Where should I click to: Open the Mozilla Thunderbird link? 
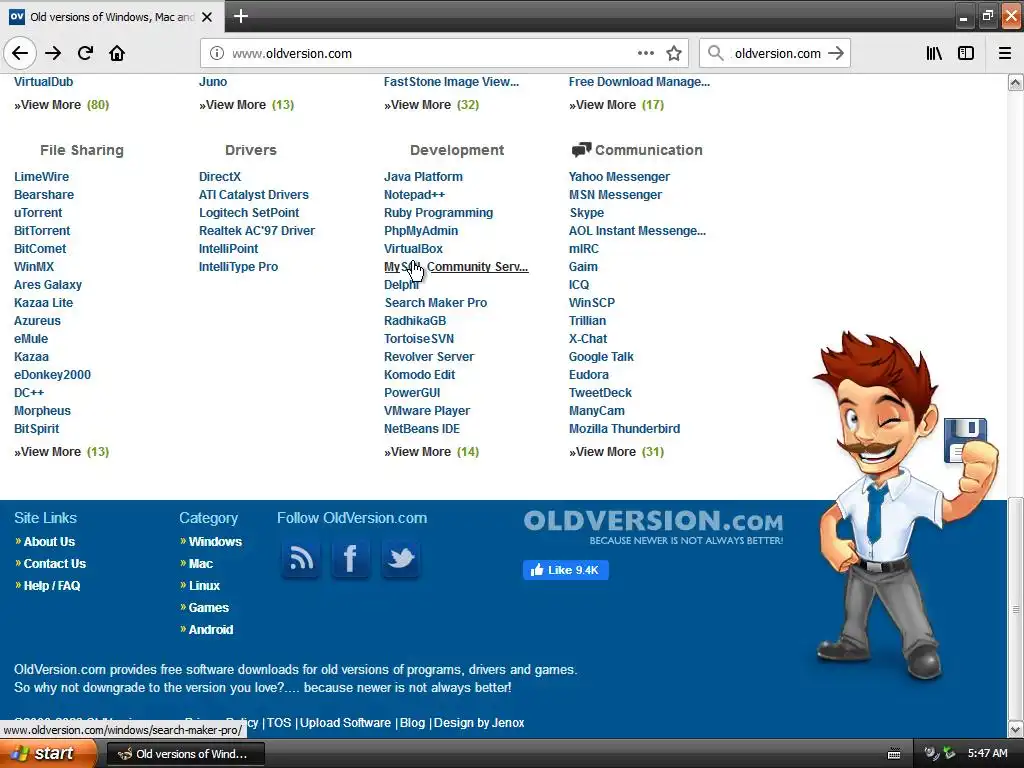coord(624,429)
